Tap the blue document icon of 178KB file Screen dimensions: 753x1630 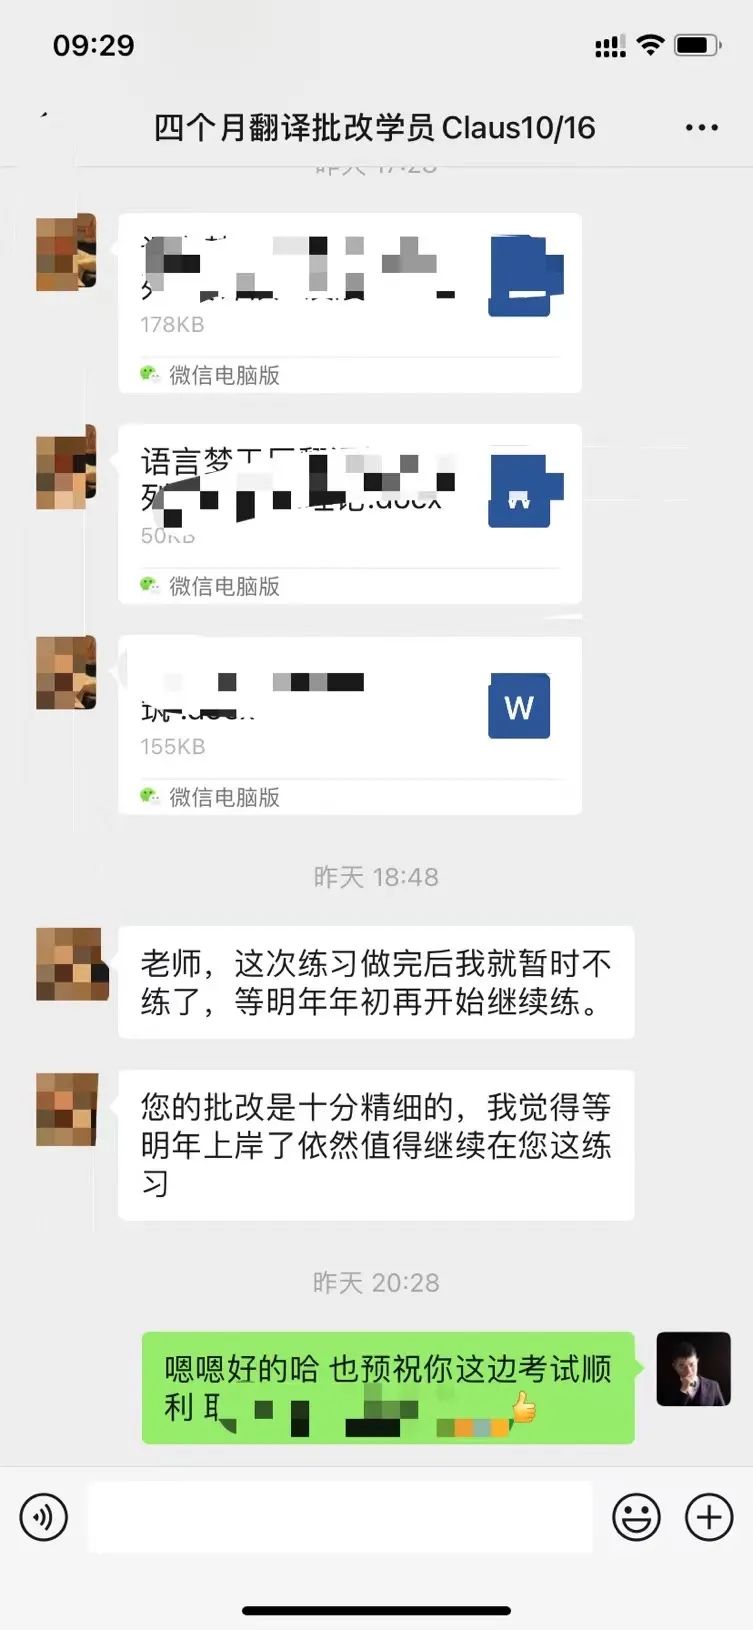(x=524, y=277)
